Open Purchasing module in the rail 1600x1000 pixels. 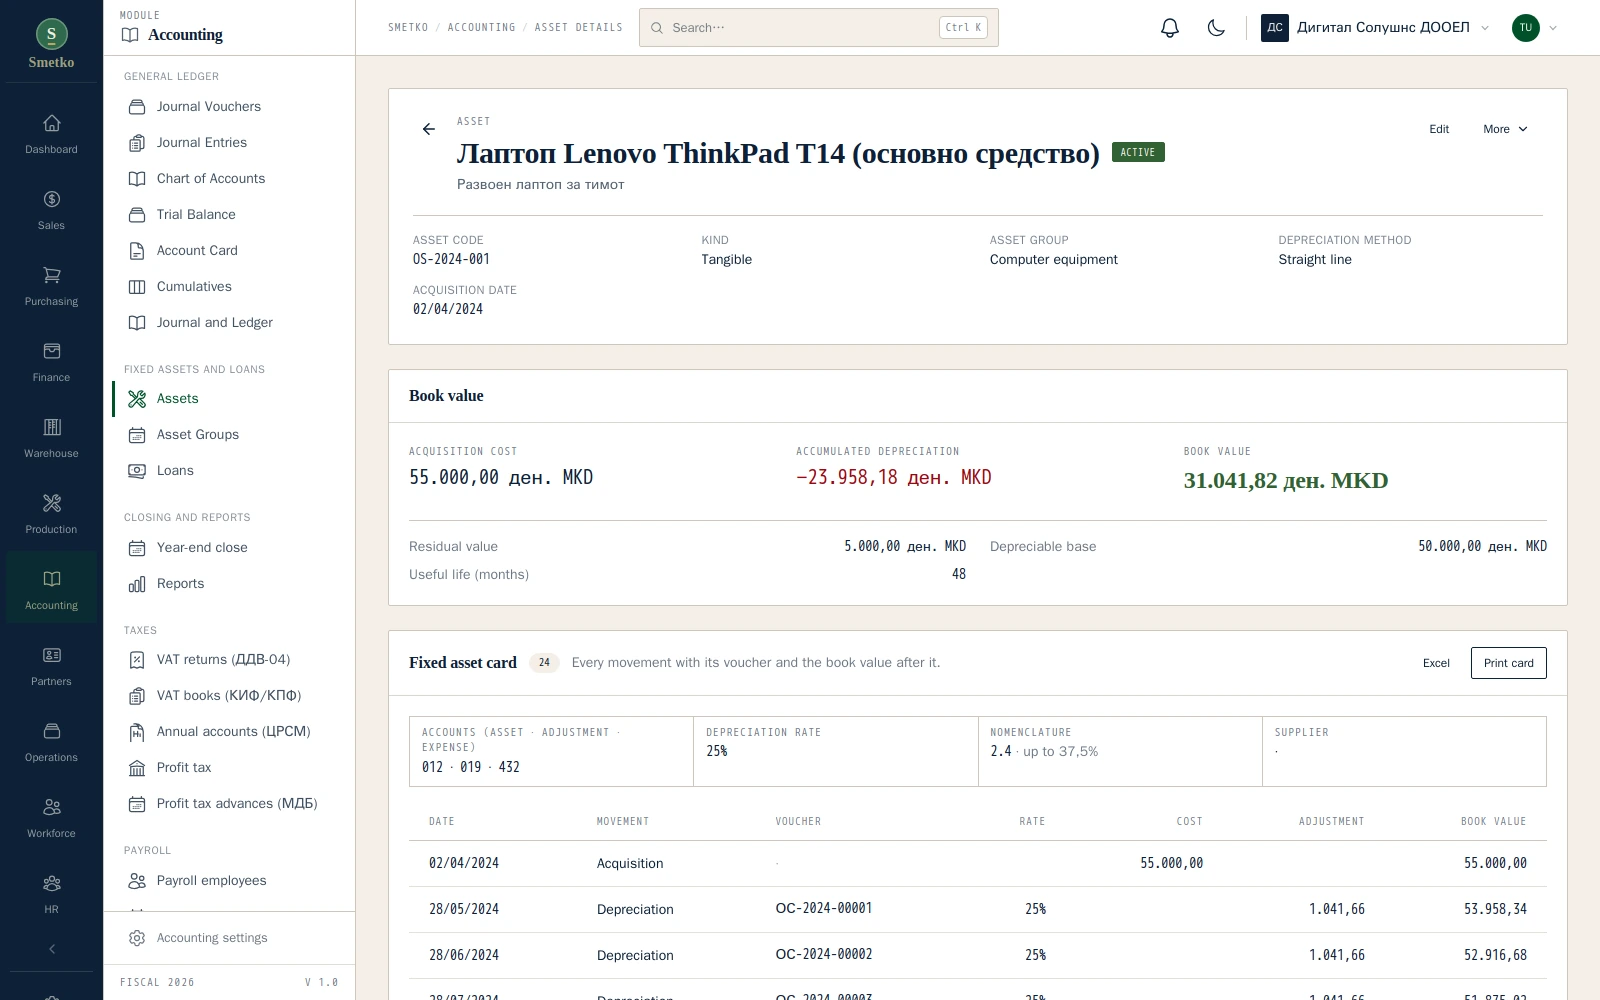[51, 287]
